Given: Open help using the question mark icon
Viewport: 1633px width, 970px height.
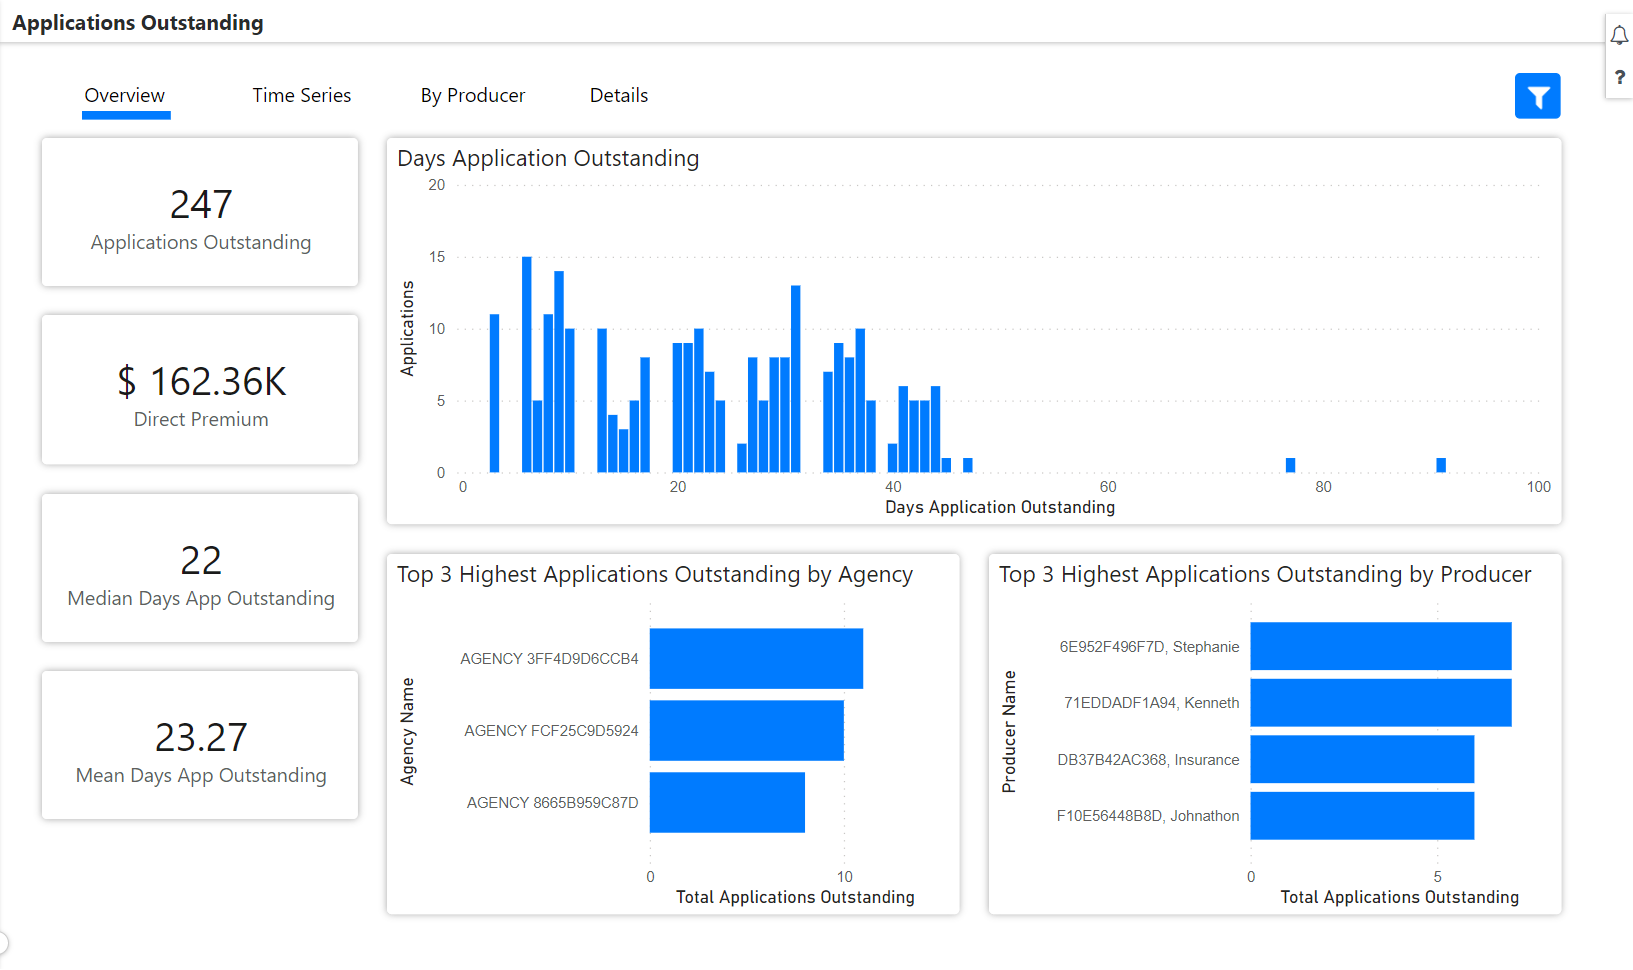Looking at the screenshot, I should pyautogui.click(x=1620, y=77).
